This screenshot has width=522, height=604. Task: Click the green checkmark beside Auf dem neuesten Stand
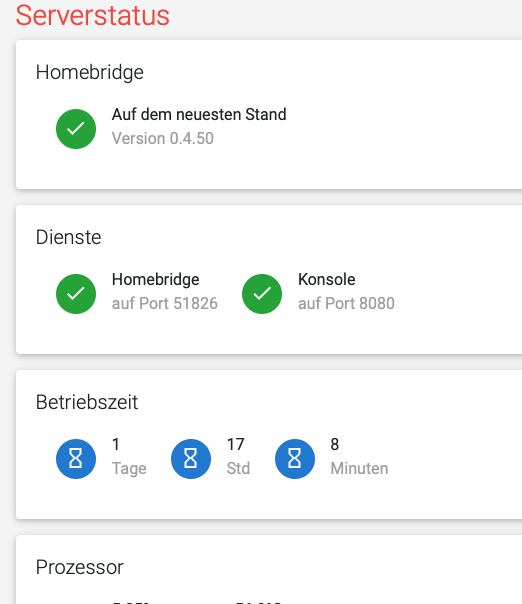(76, 129)
